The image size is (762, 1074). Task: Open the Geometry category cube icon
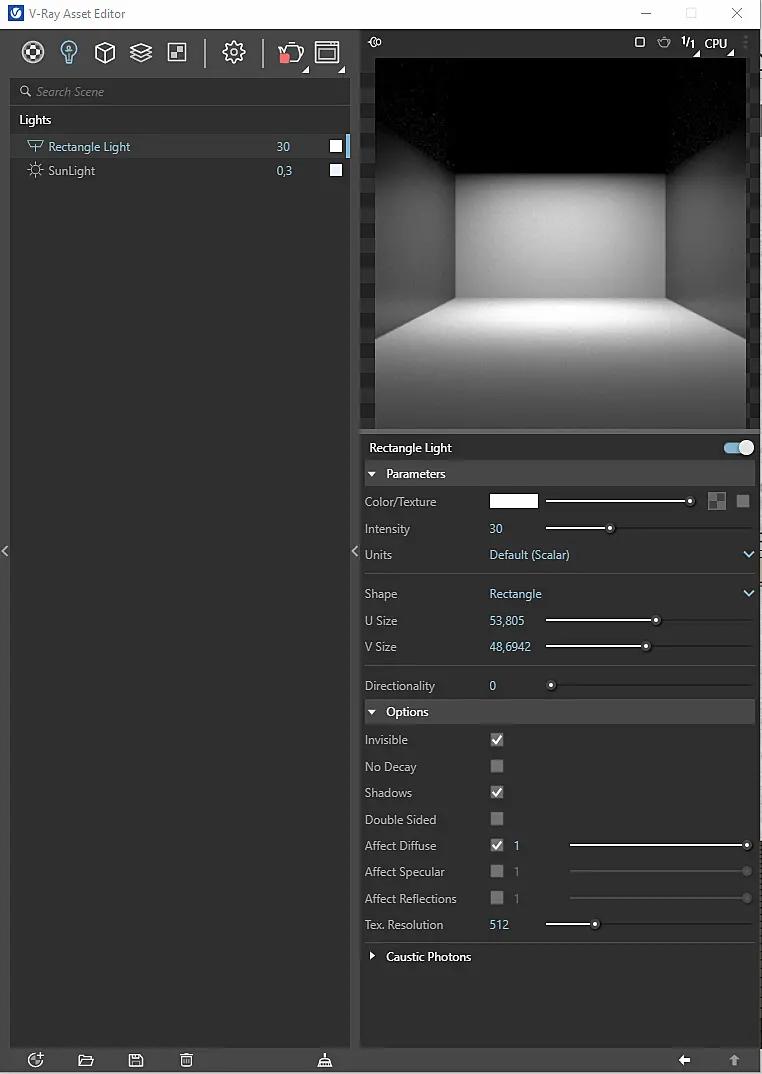(104, 52)
